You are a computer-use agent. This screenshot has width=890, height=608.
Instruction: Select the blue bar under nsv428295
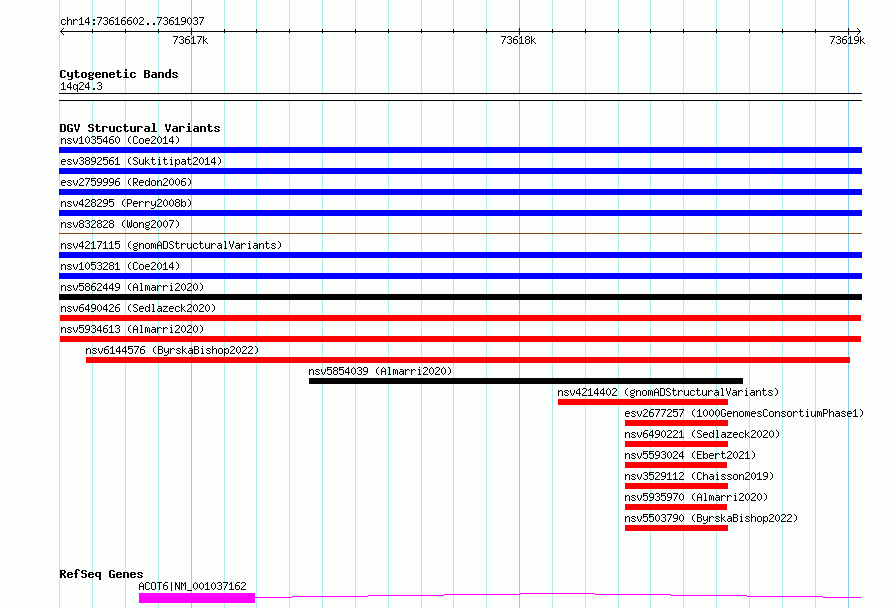(x=460, y=213)
